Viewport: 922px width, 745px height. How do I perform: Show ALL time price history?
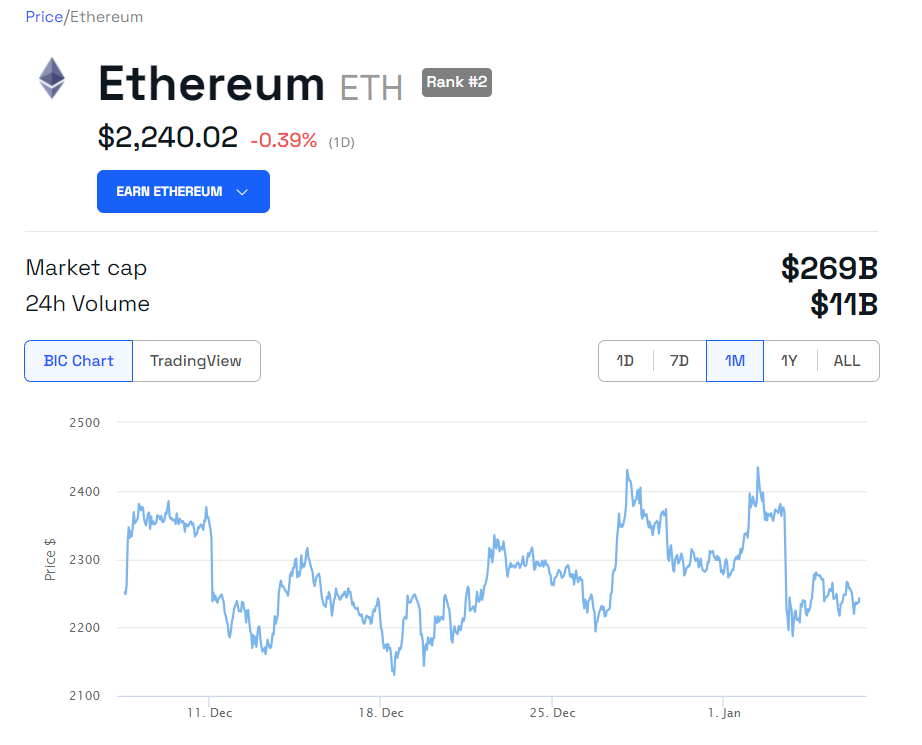tap(847, 361)
